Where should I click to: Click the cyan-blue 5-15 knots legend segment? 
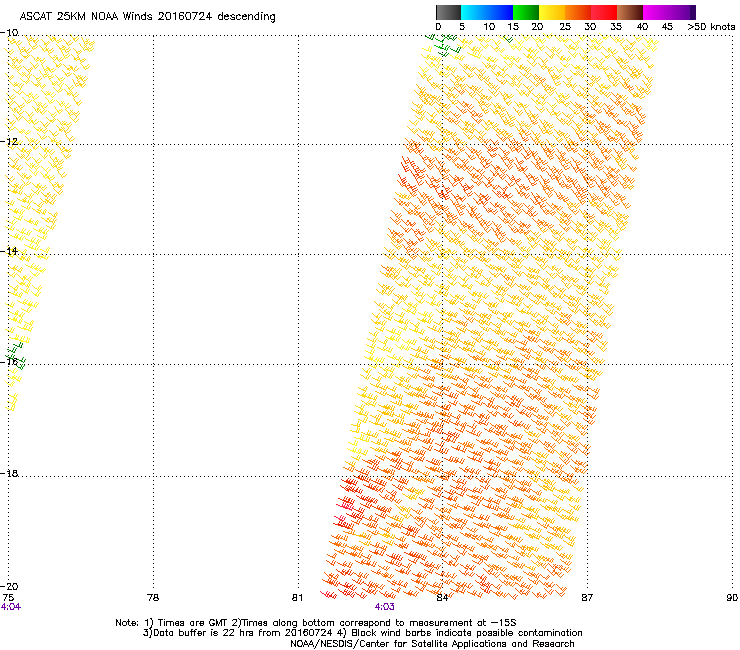[x=487, y=12]
